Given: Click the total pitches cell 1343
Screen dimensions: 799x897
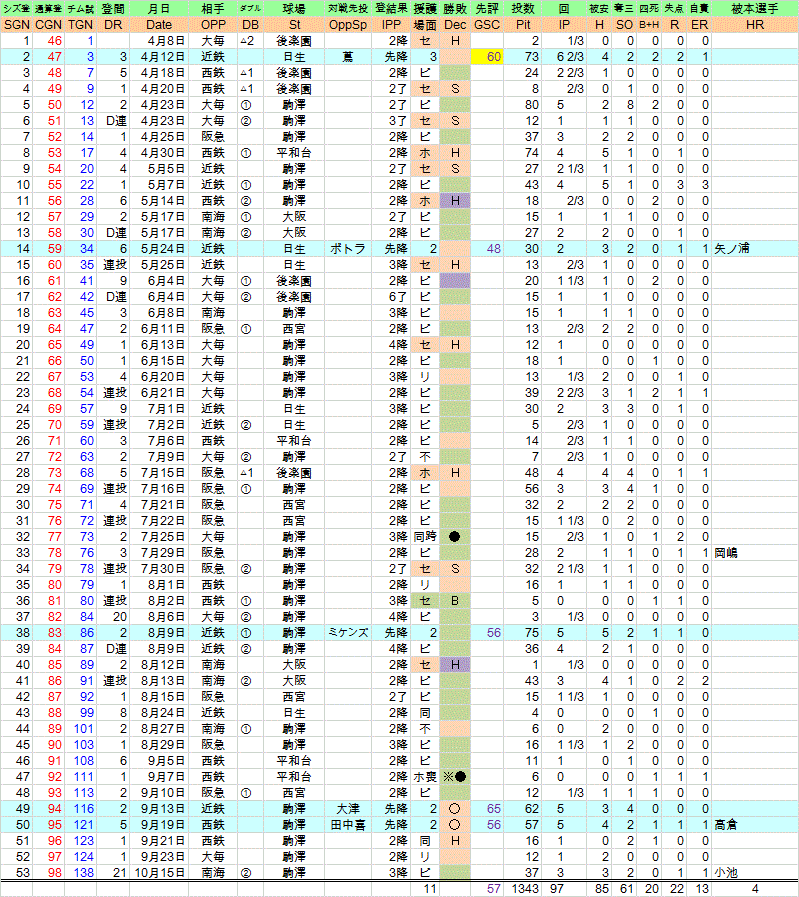Looking at the screenshot, I should (523, 888).
